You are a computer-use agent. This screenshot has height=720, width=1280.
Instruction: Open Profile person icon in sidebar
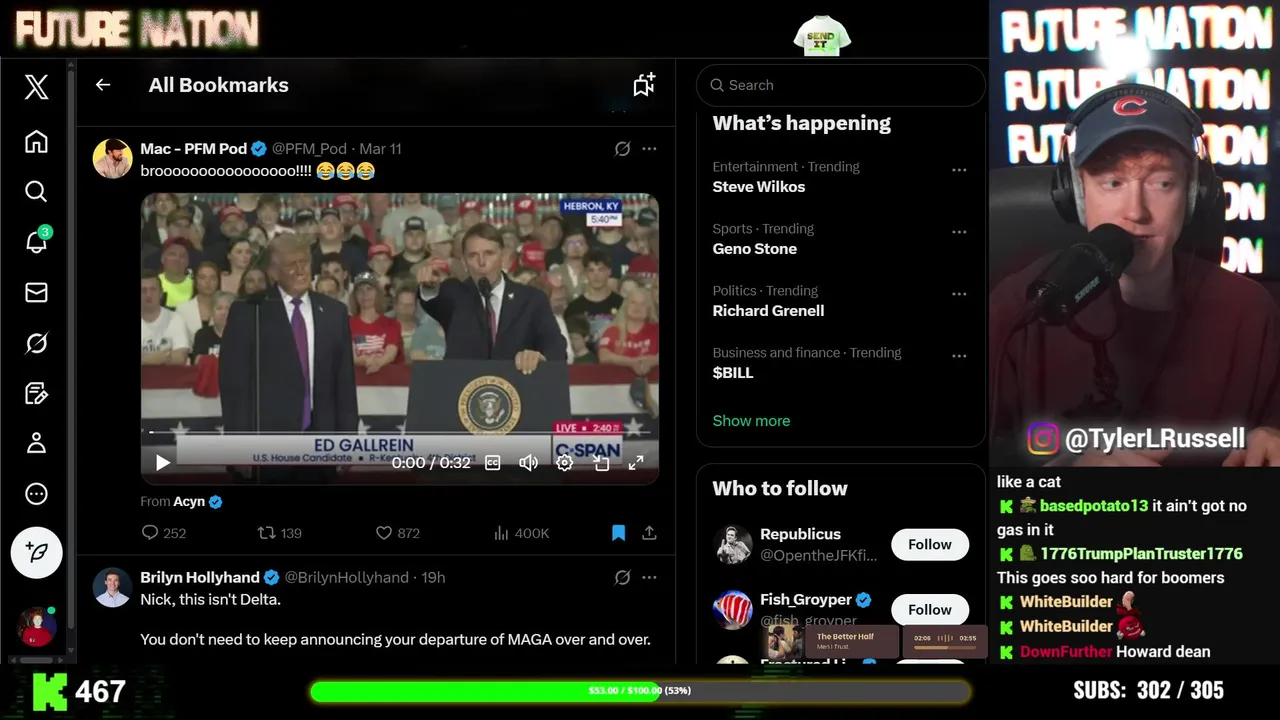click(x=36, y=443)
